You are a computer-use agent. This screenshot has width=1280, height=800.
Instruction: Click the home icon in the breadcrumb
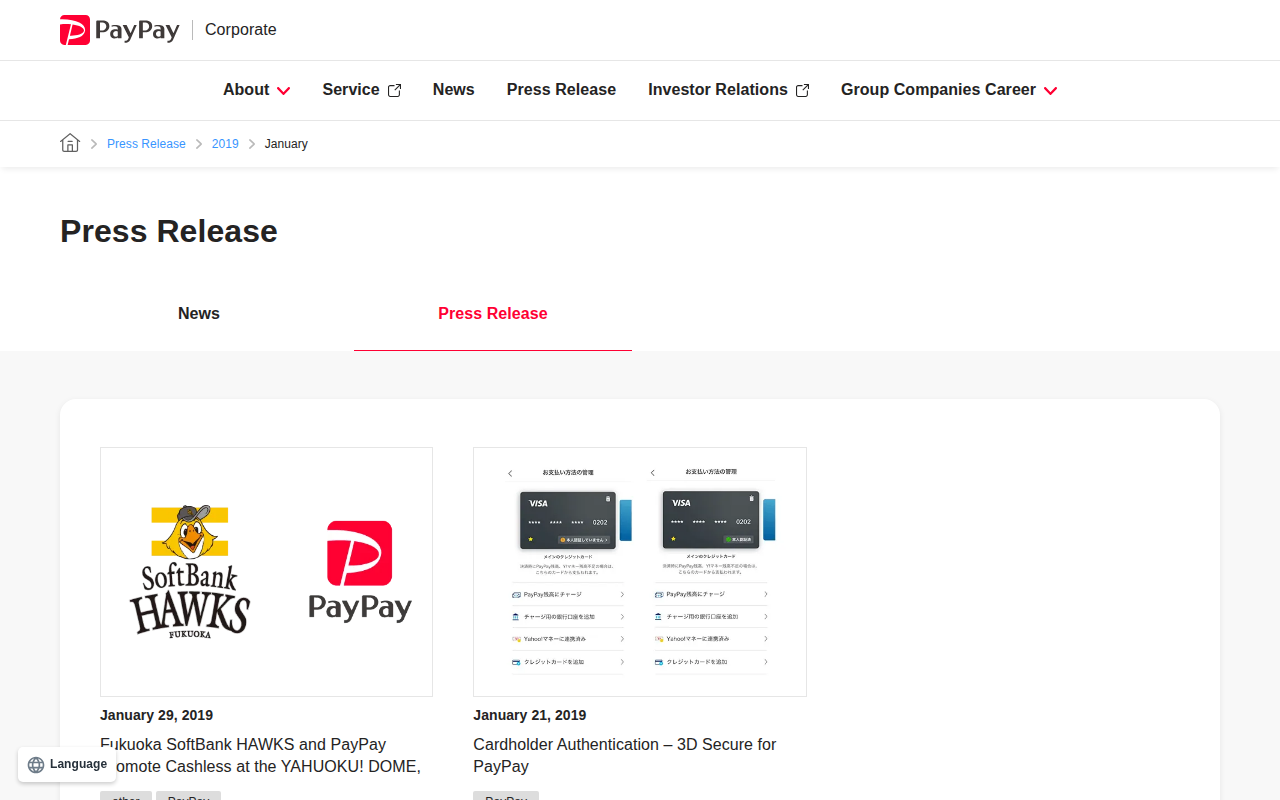pyautogui.click(x=70, y=143)
